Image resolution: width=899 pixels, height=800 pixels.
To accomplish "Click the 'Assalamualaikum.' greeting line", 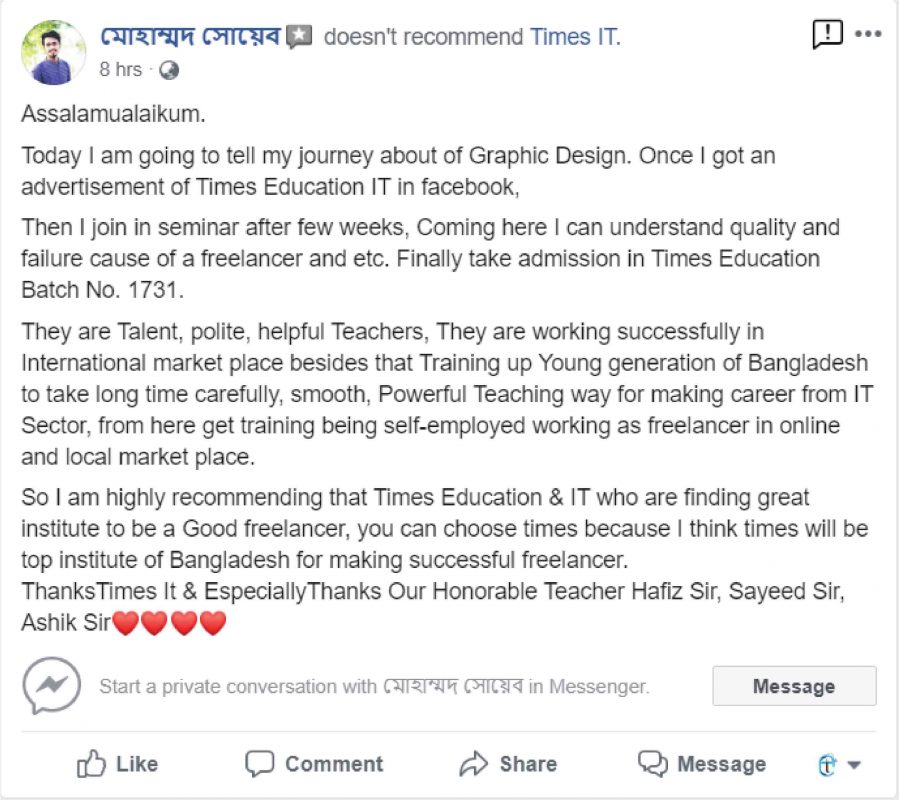I will pos(113,114).
